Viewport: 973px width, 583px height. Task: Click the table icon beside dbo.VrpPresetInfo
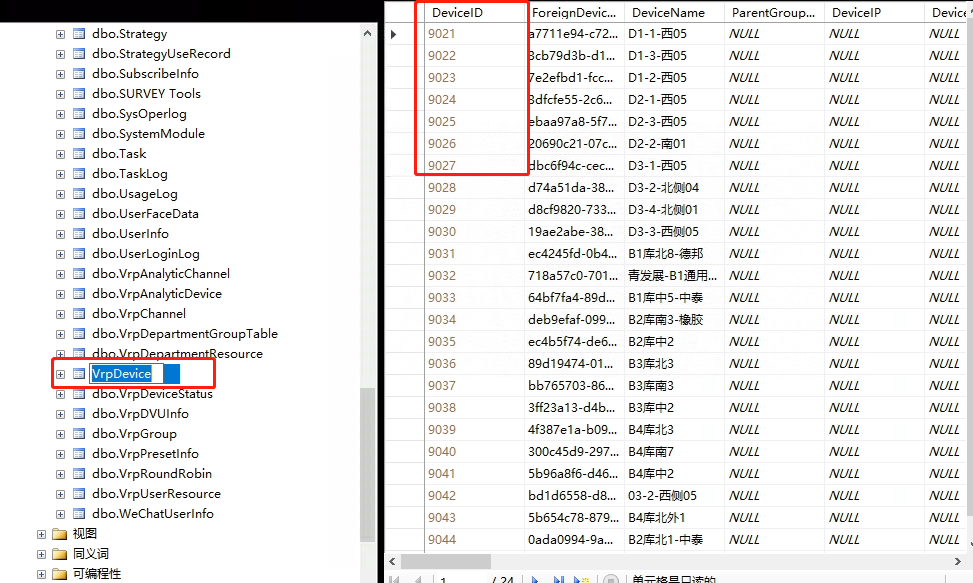click(79, 454)
